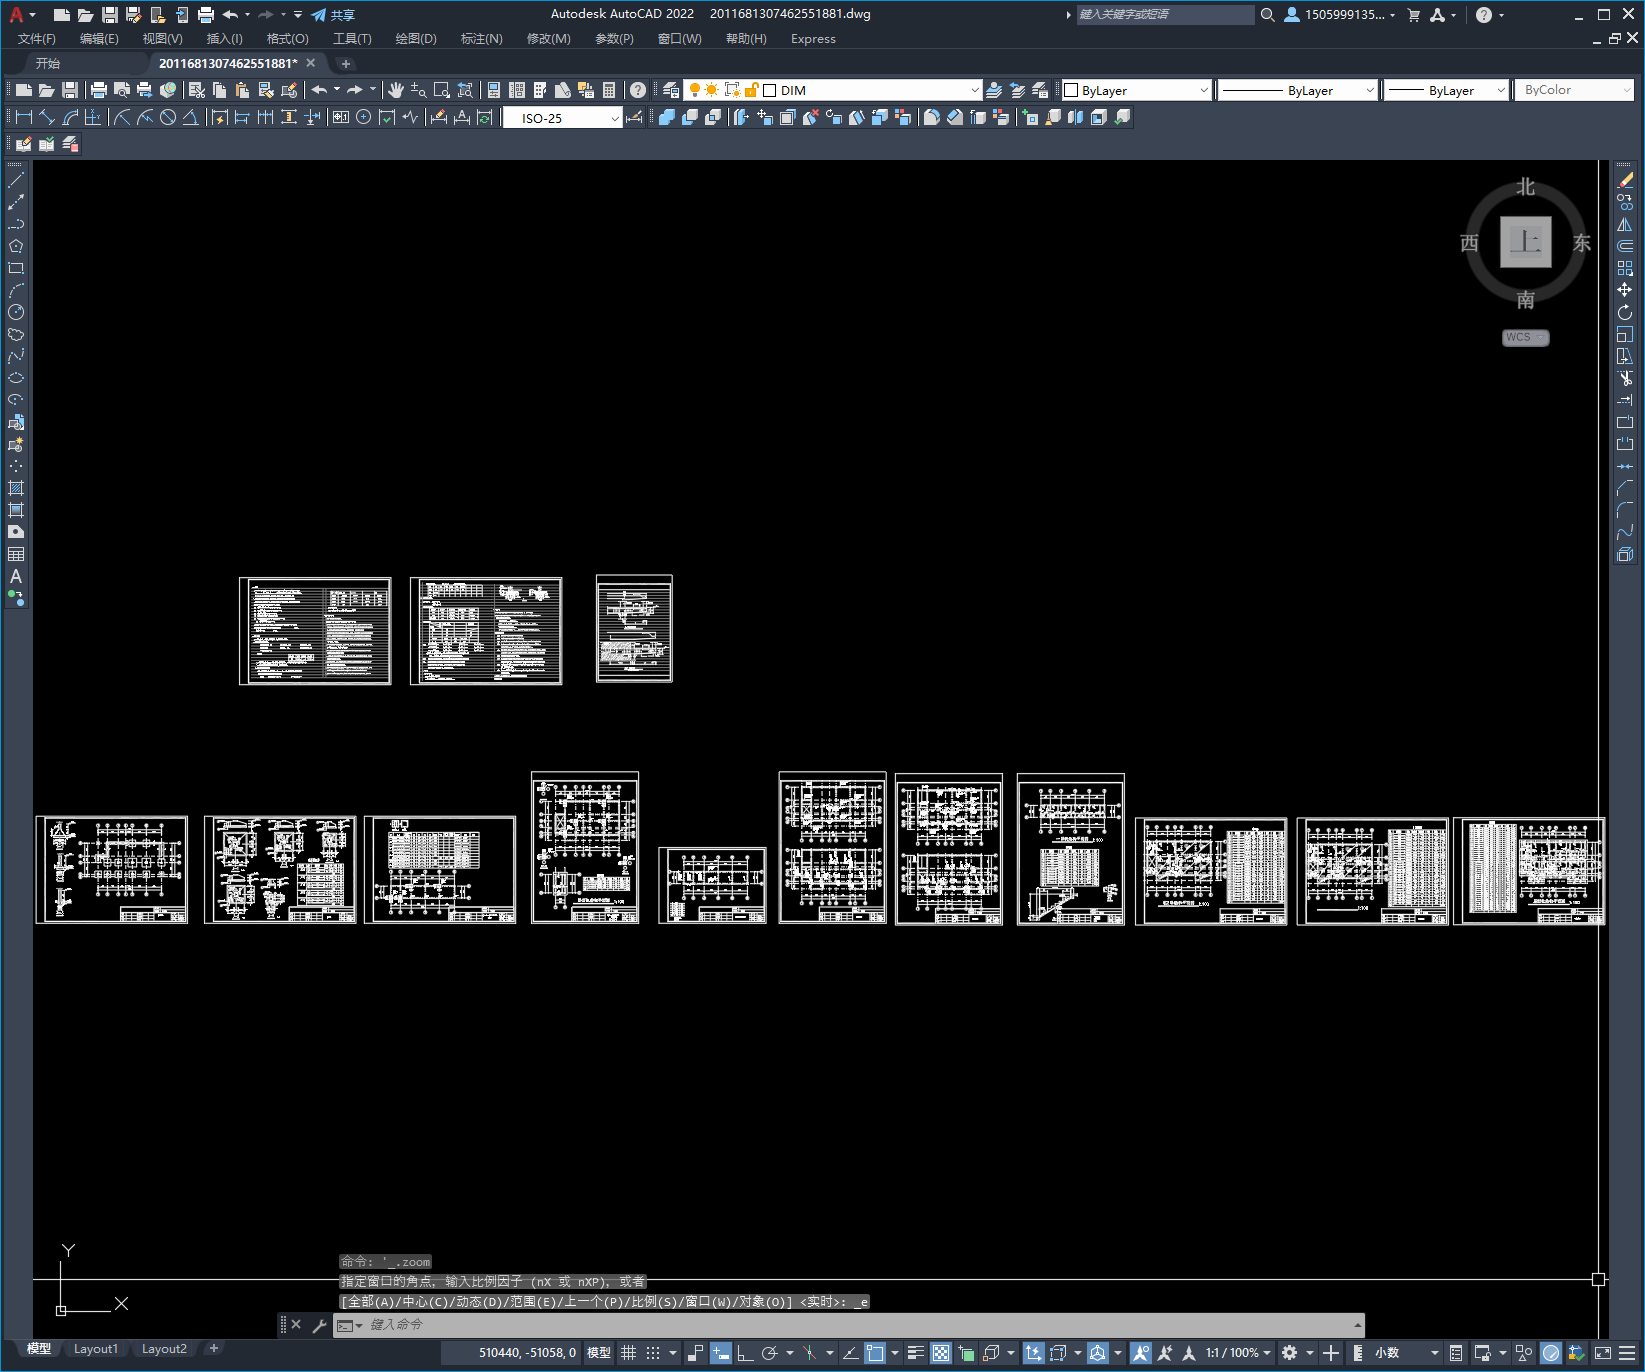Click the 模型 button in status bar
This screenshot has width=1645, height=1372.
[599, 1353]
